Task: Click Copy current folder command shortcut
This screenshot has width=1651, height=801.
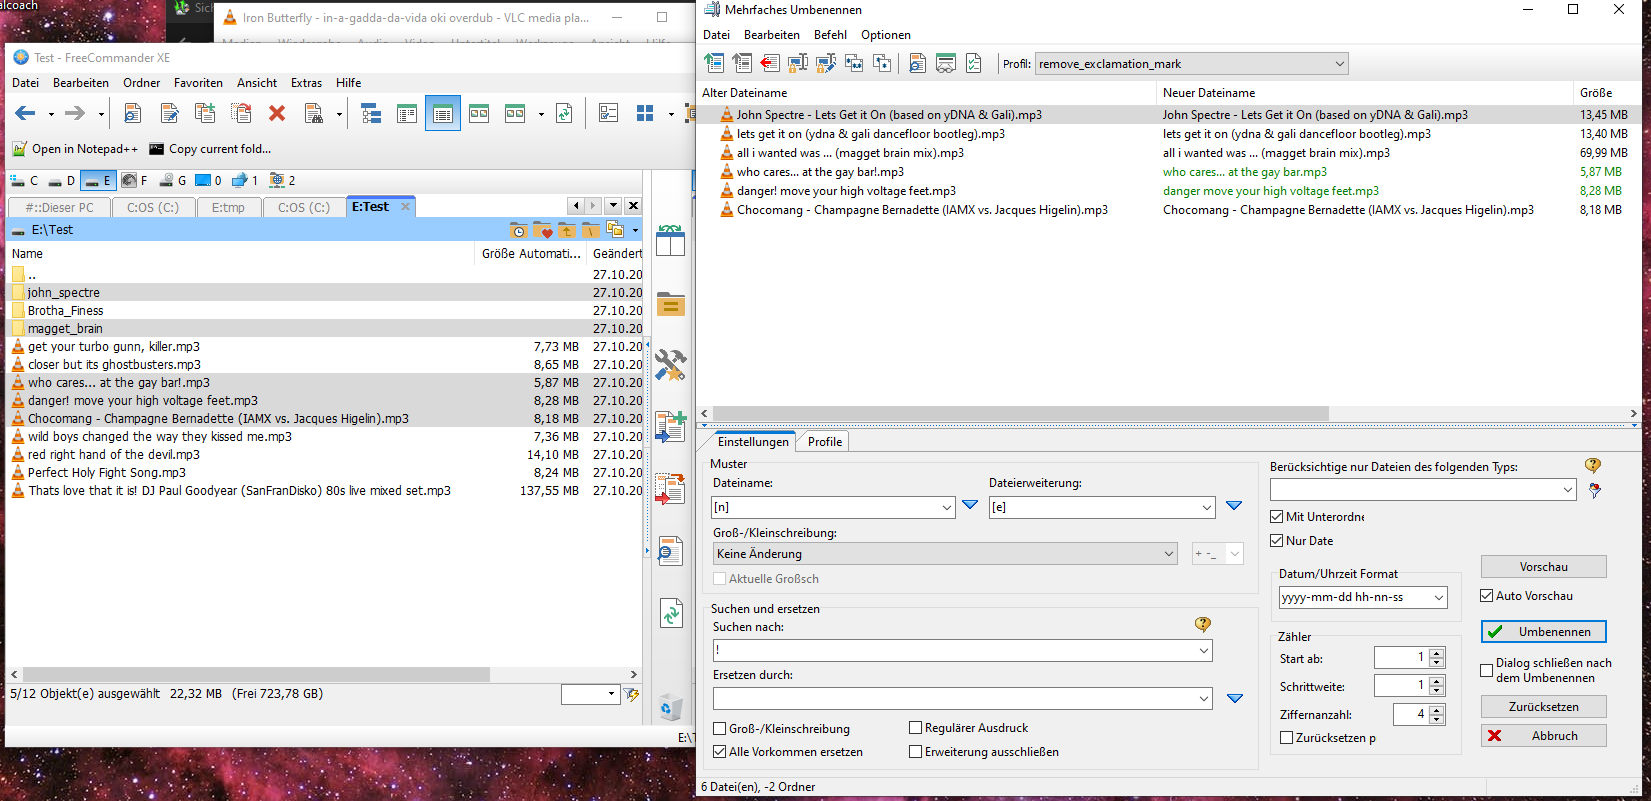Action: (210, 149)
